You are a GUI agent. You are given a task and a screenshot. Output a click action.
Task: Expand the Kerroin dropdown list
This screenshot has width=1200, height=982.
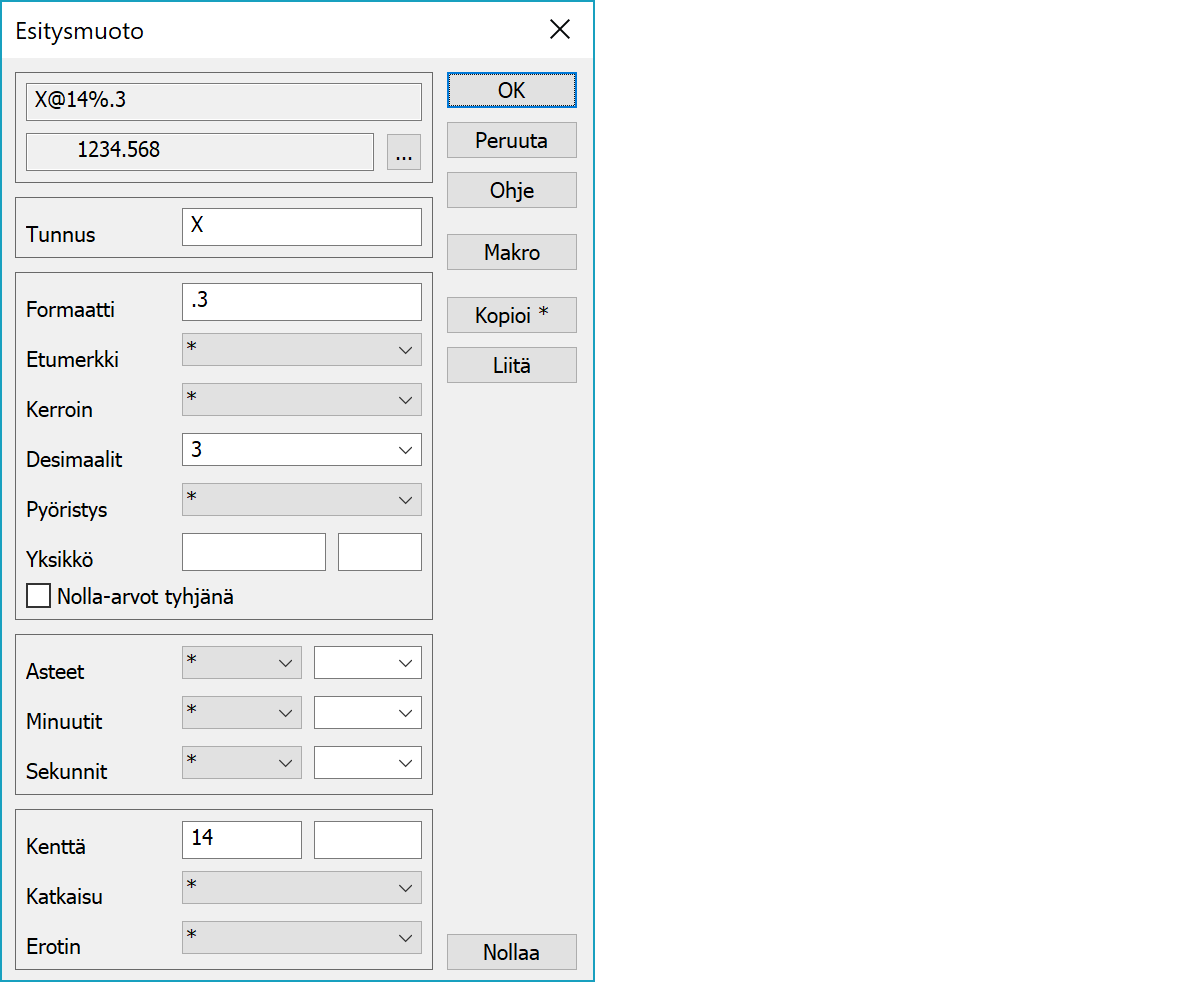[301, 400]
